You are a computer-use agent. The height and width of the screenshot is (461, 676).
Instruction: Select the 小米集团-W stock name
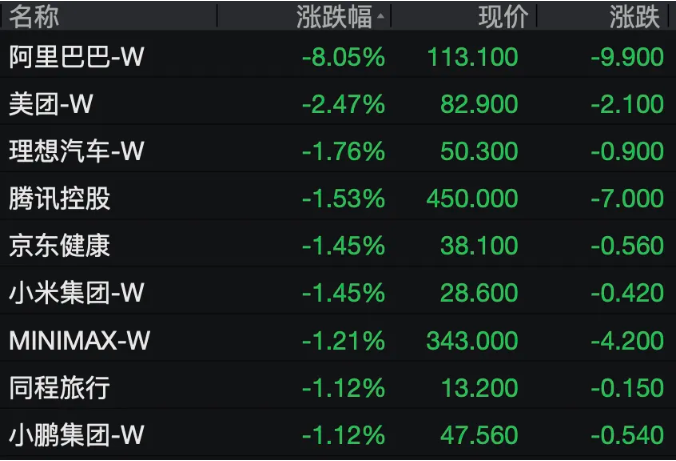76,293
